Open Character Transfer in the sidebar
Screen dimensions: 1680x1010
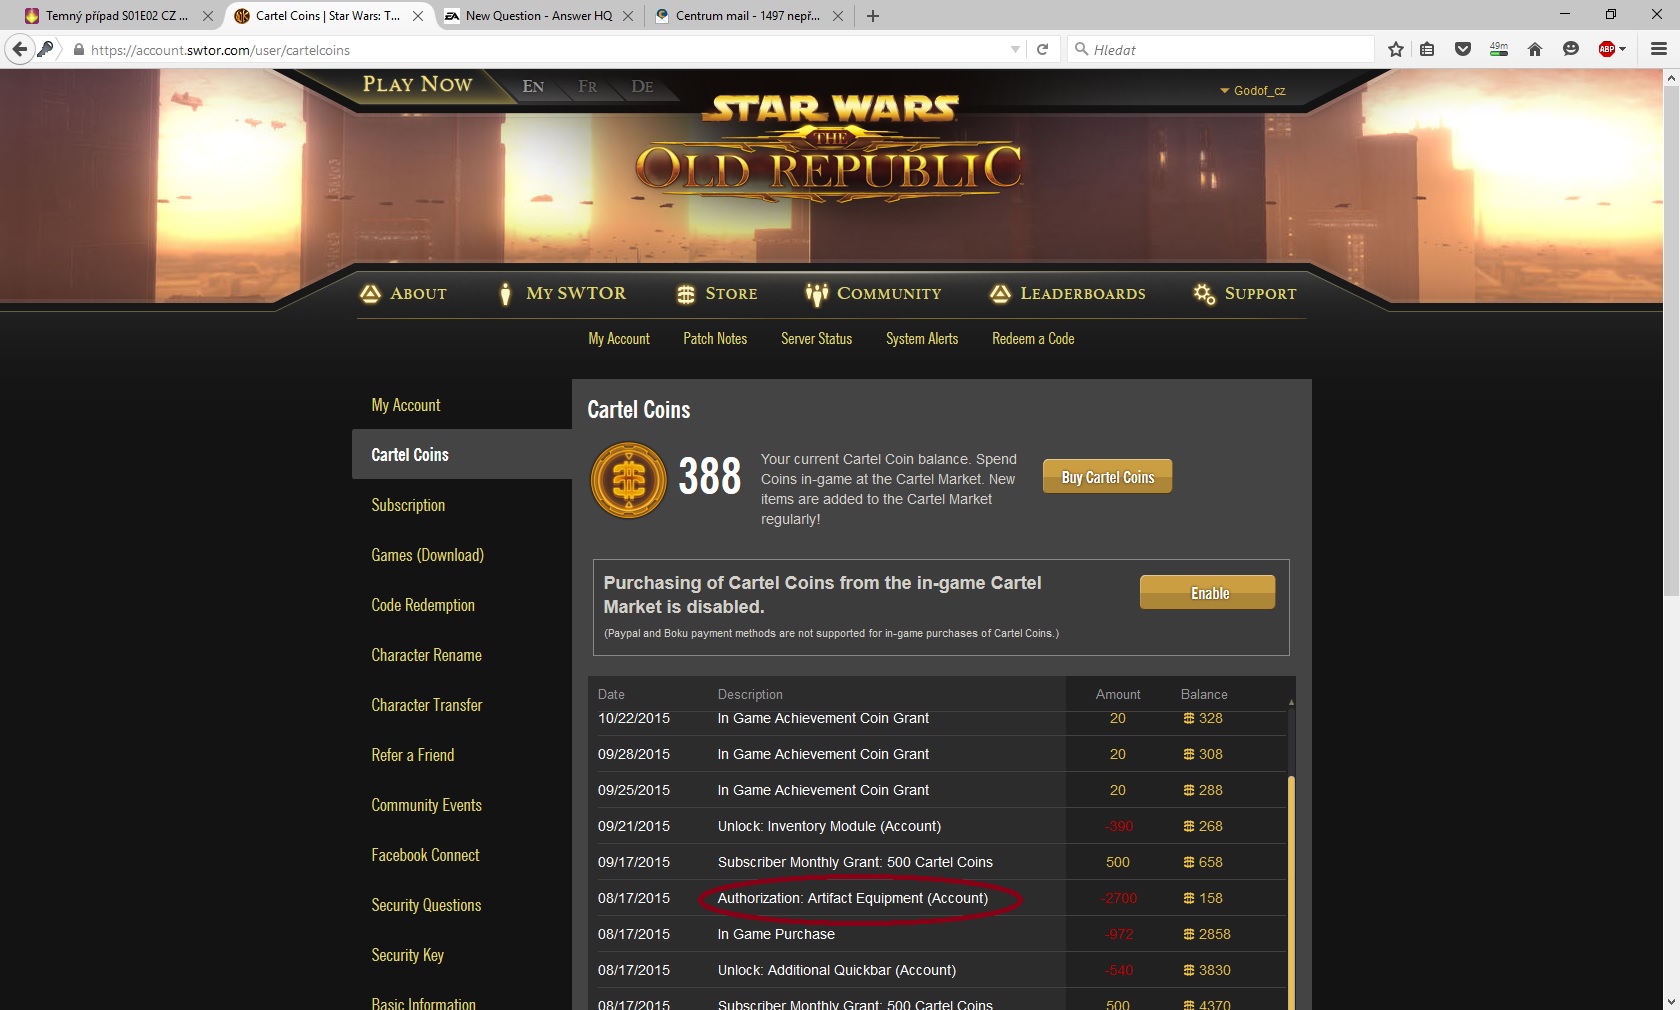(x=426, y=705)
